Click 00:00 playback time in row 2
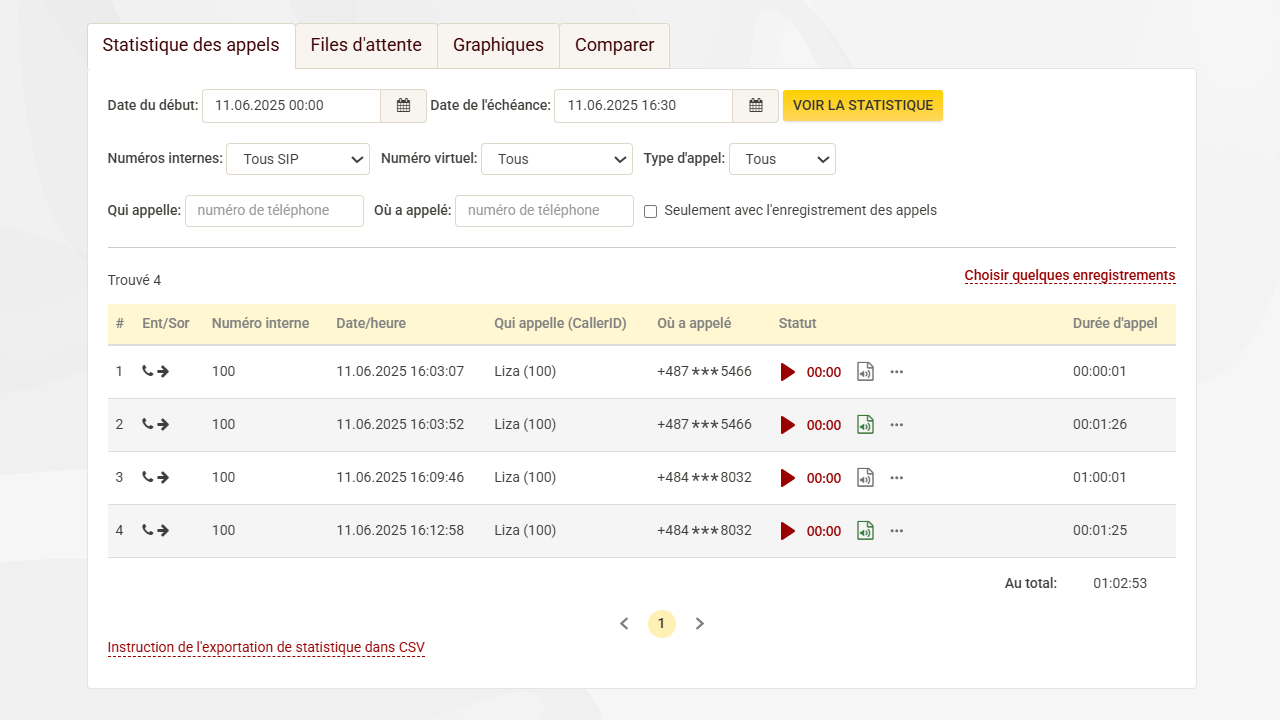 tap(824, 425)
